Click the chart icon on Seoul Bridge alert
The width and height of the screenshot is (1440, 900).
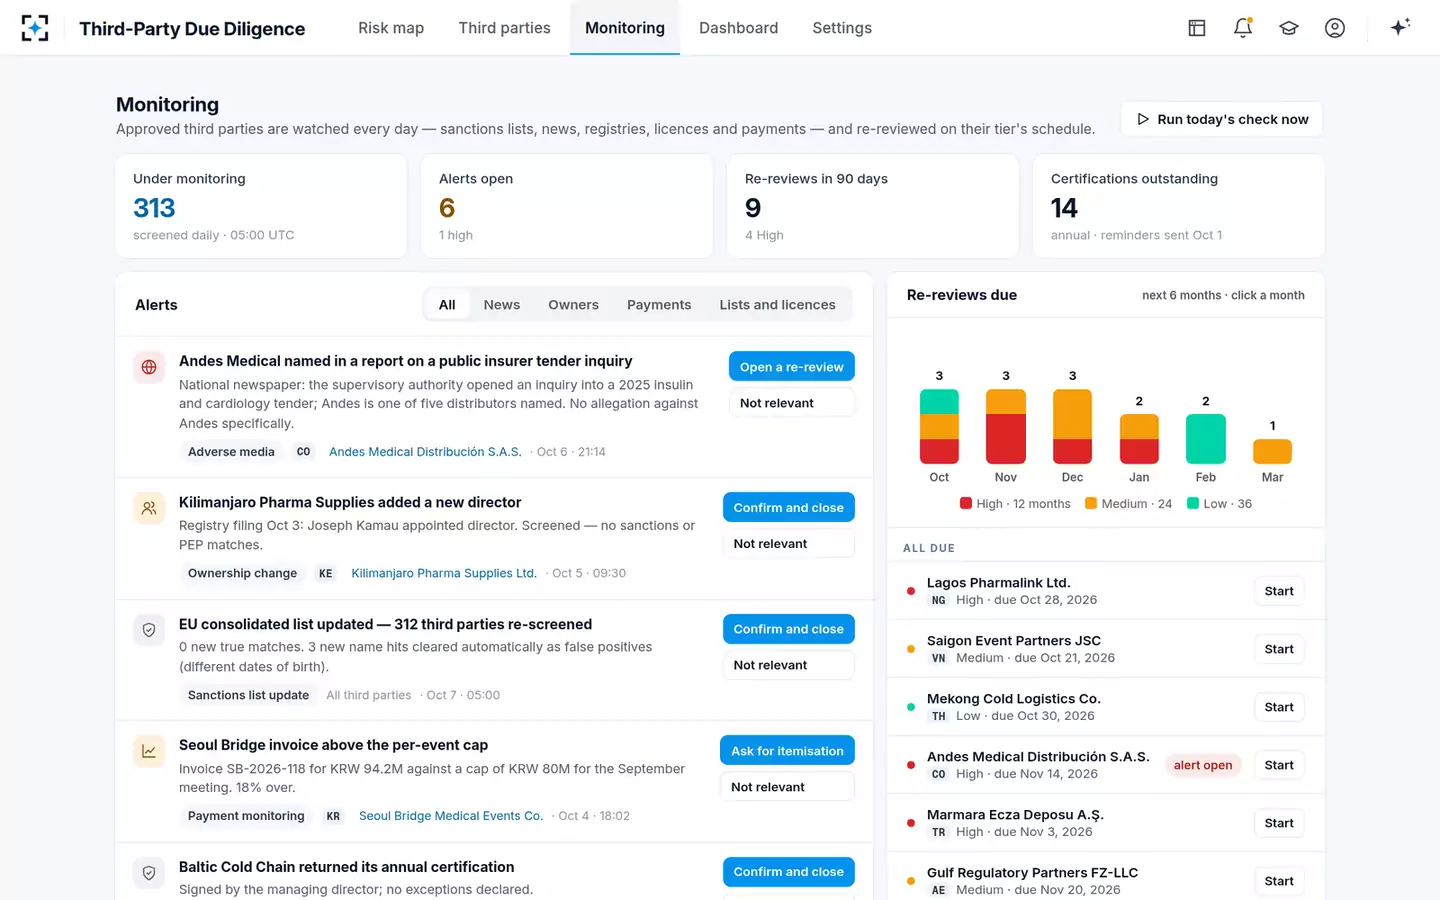pos(149,751)
